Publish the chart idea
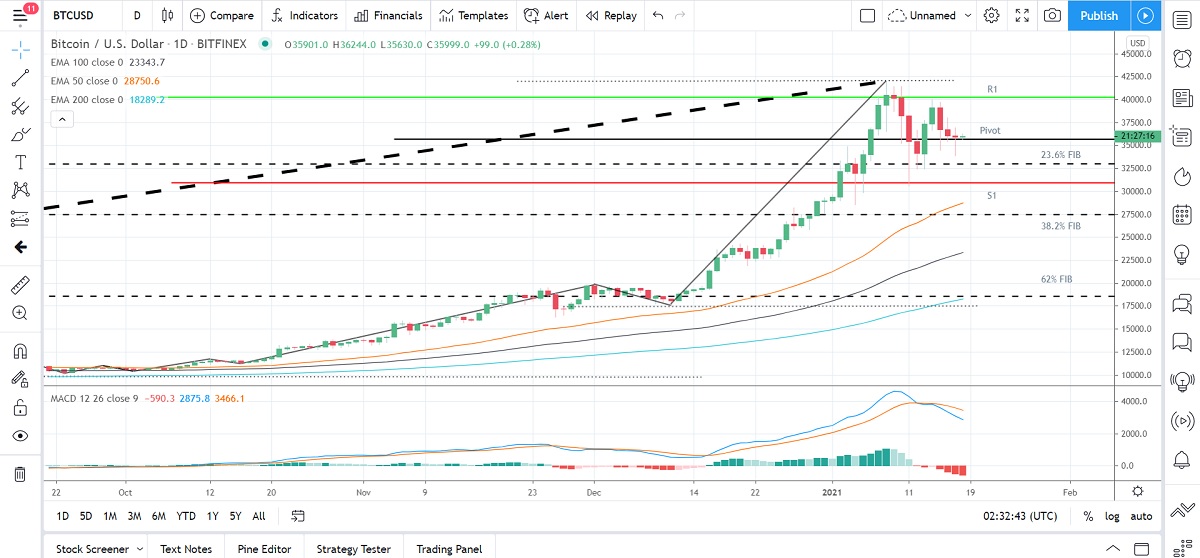 coord(1099,16)
